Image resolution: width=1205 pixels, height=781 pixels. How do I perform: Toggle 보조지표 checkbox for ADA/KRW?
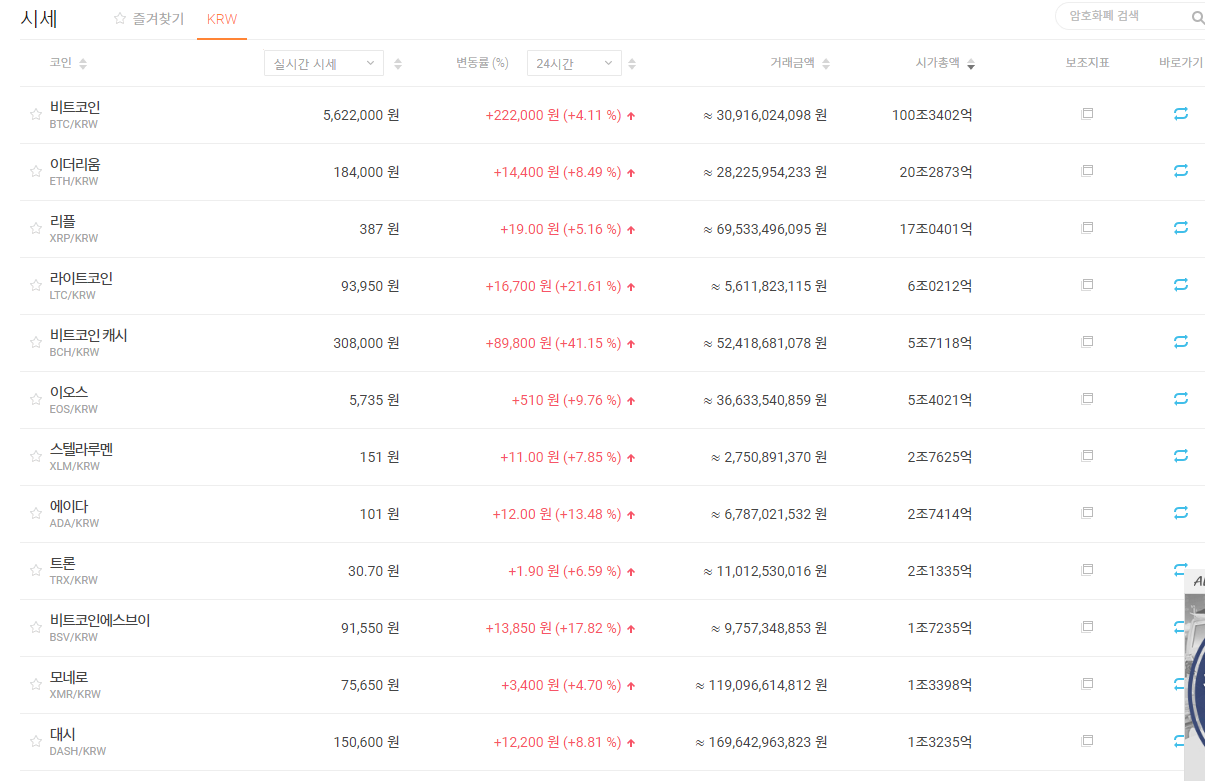click(x=1088, y=513)
